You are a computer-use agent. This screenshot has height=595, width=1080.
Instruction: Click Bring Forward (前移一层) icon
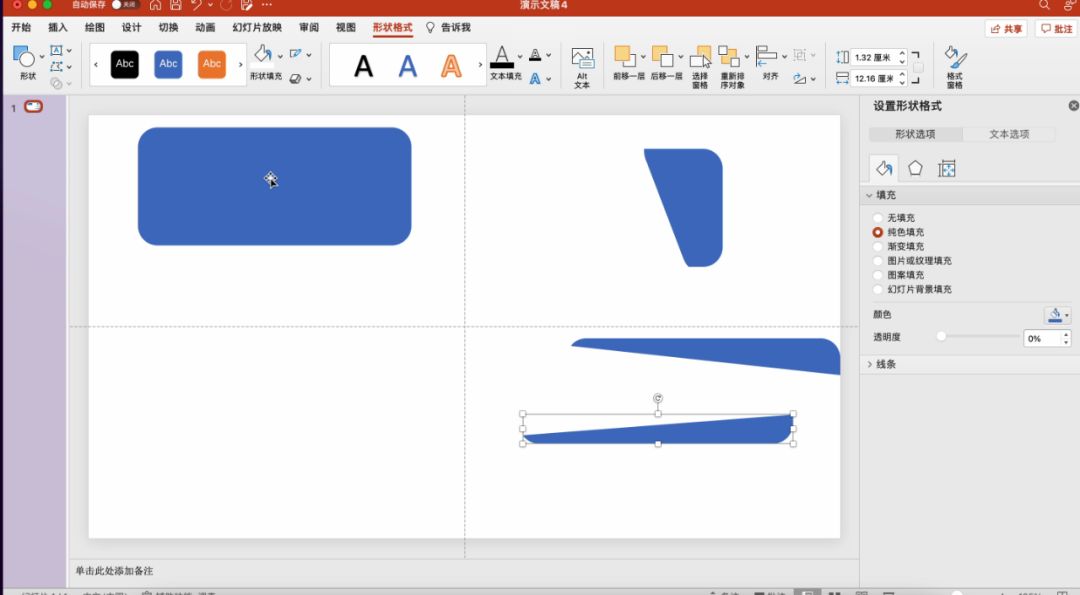click(x=625, y=56)
